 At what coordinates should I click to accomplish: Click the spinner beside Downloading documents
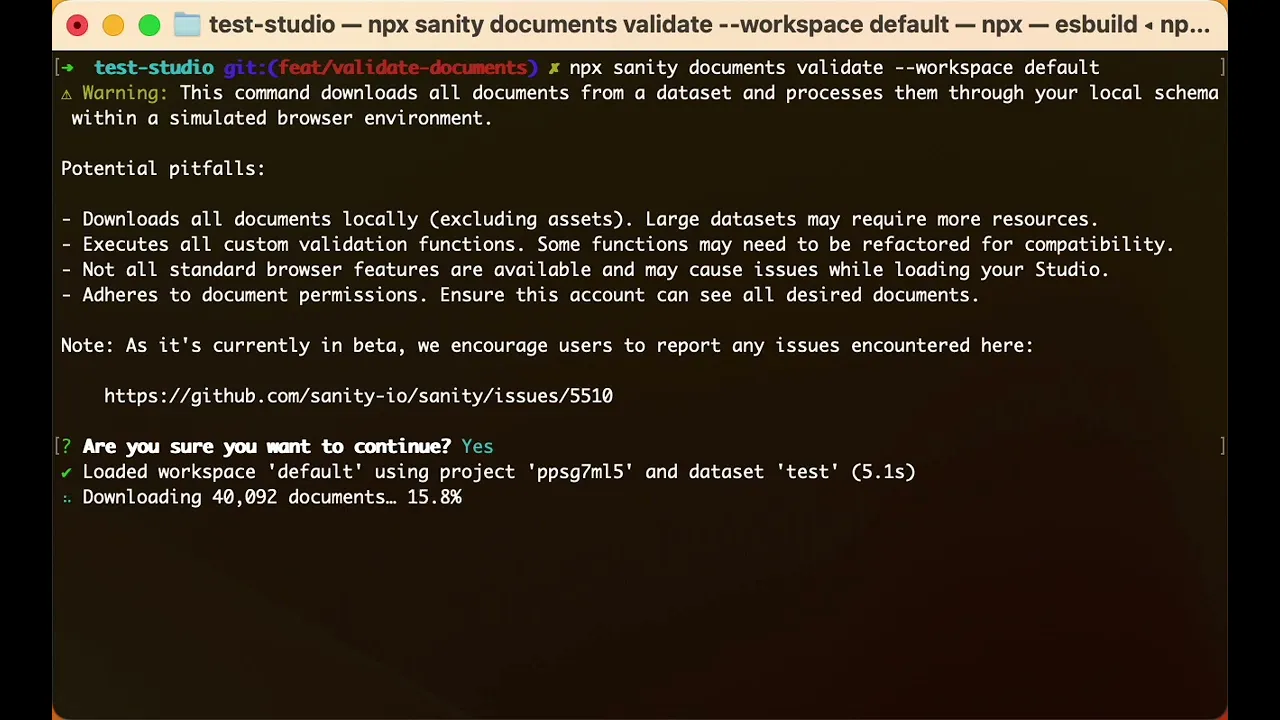coord(66,498)
